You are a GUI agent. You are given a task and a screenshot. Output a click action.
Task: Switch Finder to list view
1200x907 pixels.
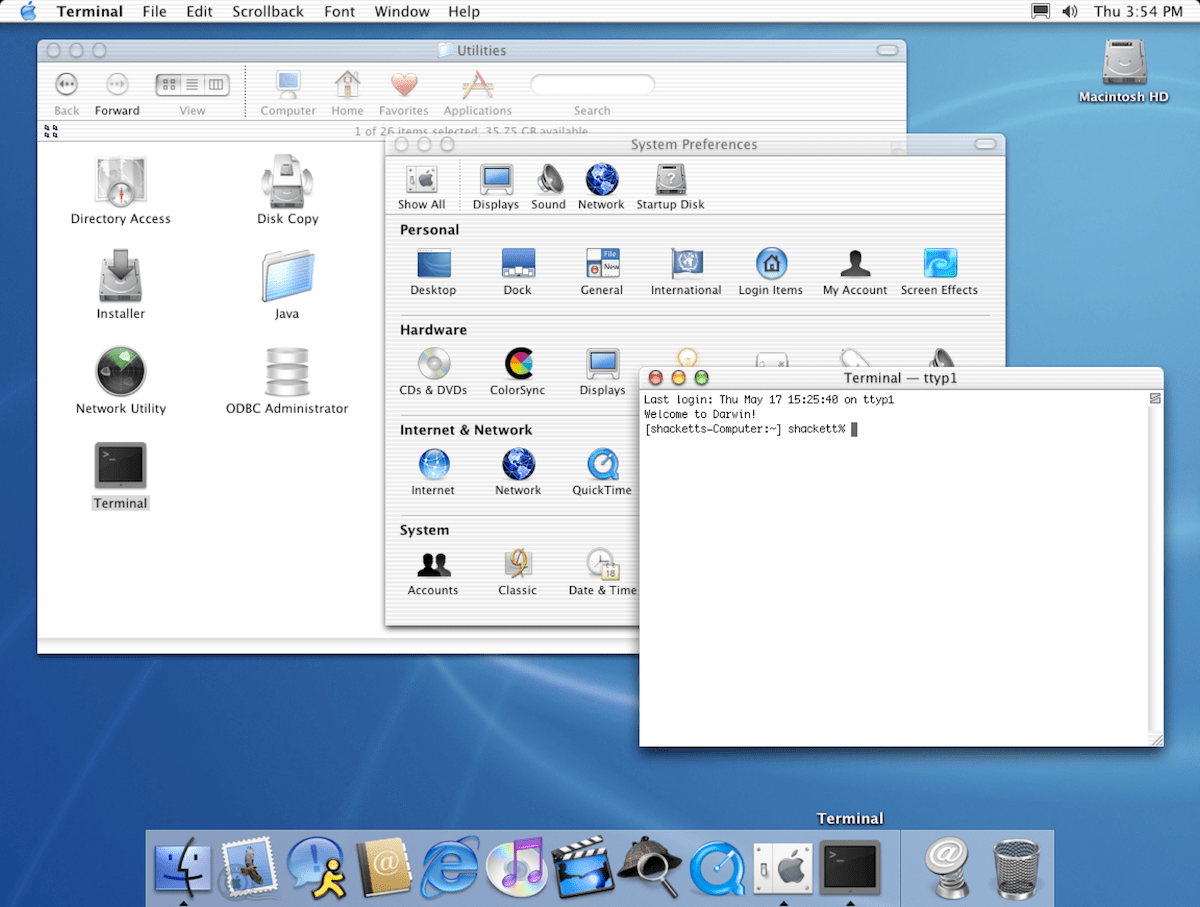pyautogui.click(x=193, y=85)
